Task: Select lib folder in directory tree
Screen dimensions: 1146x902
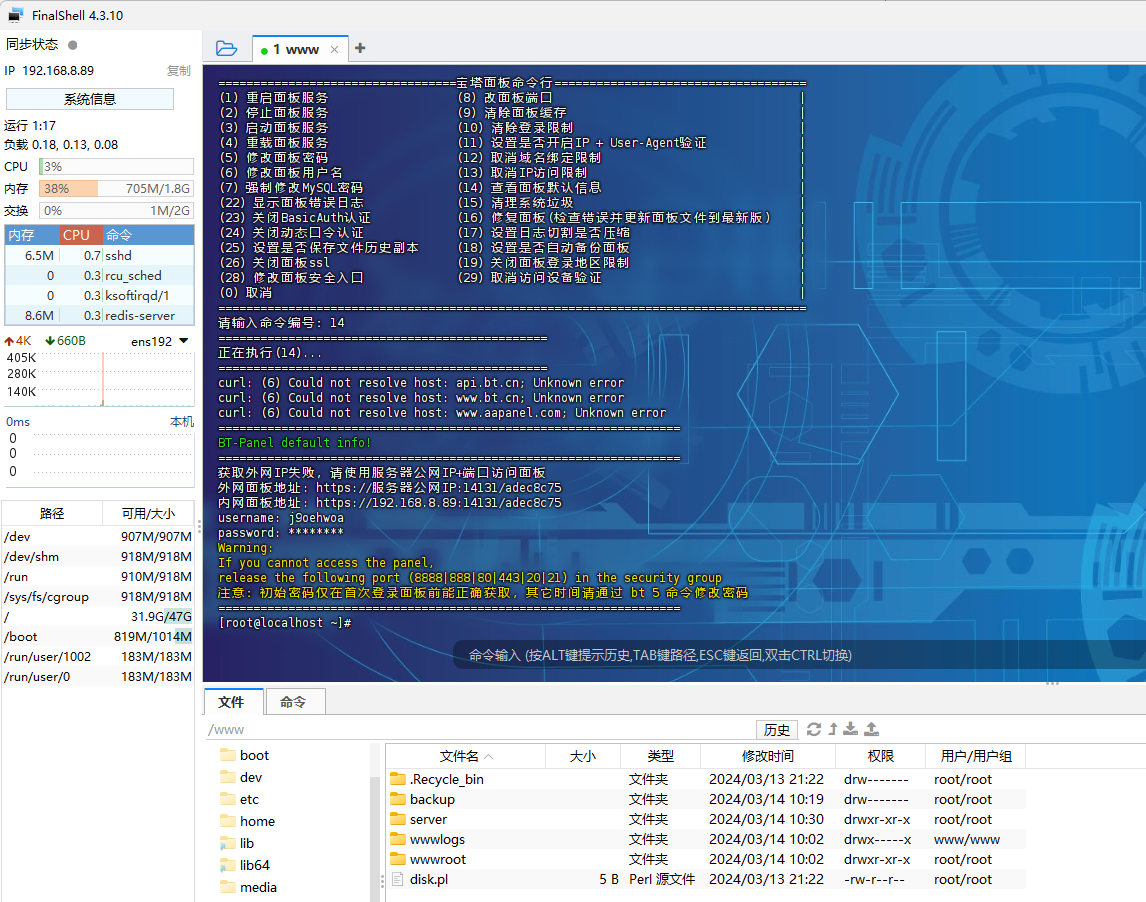Action: click(238, 843)
